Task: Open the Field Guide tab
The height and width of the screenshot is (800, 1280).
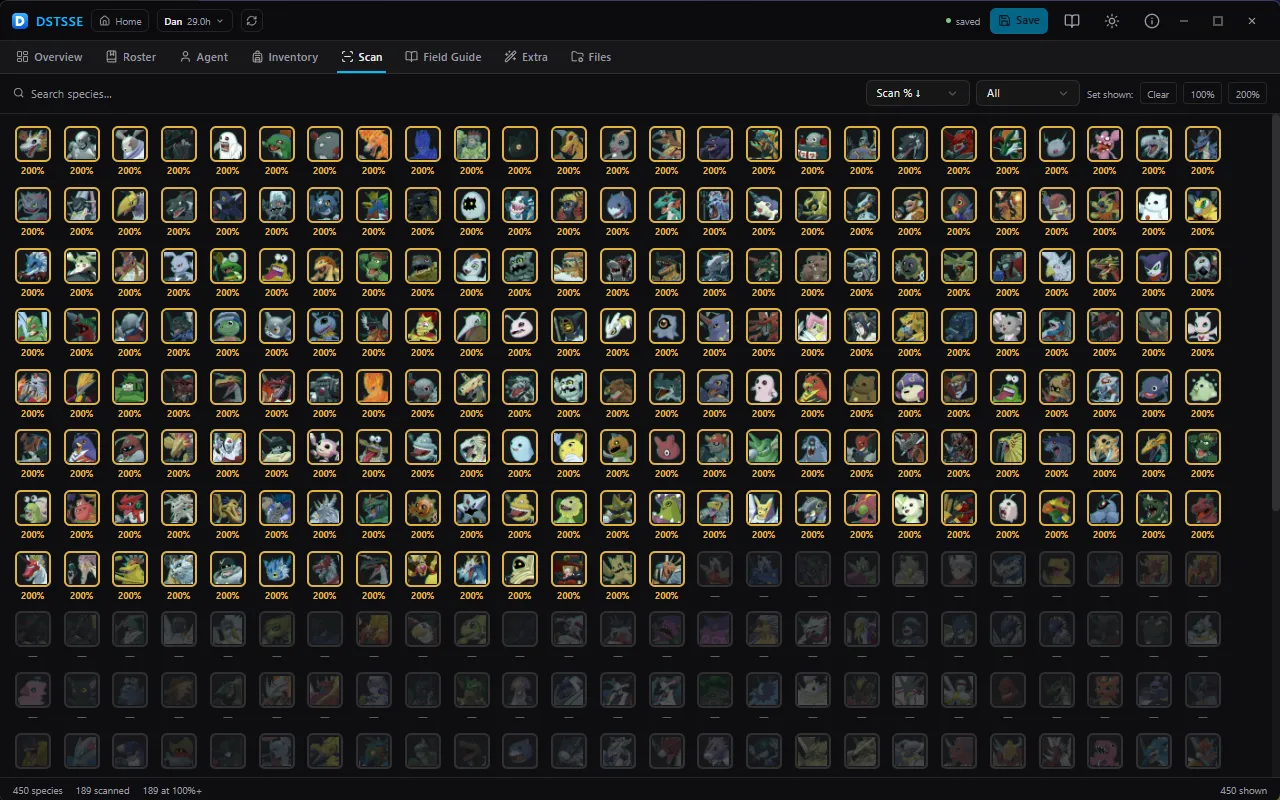Action: (443, 57)
